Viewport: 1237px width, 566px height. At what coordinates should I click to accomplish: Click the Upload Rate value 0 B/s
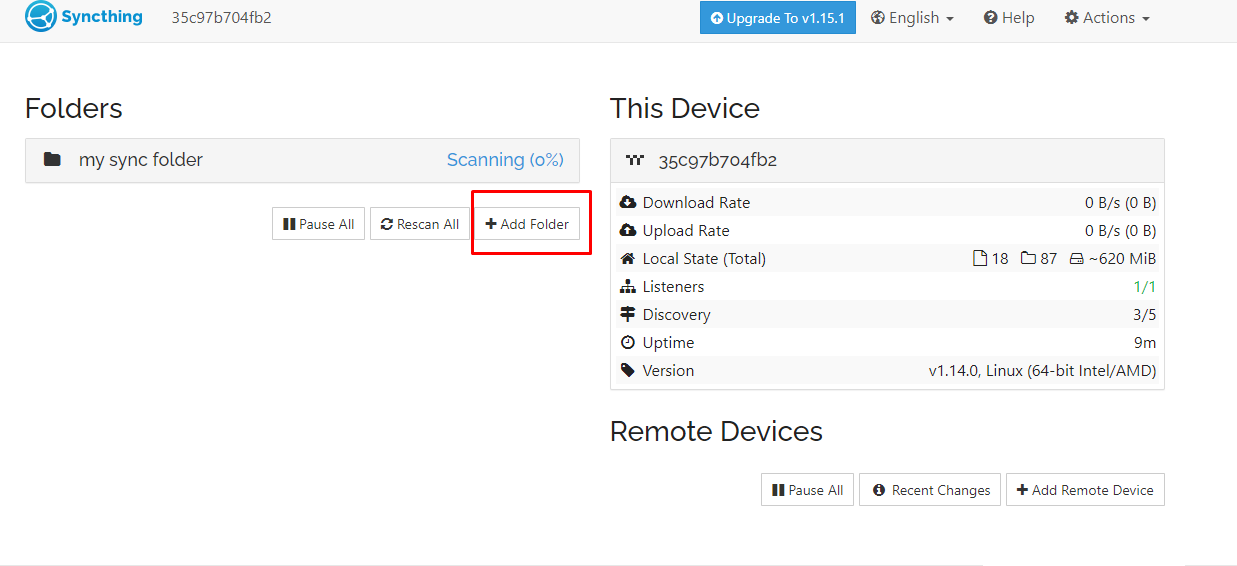(x=1121, y=230)
